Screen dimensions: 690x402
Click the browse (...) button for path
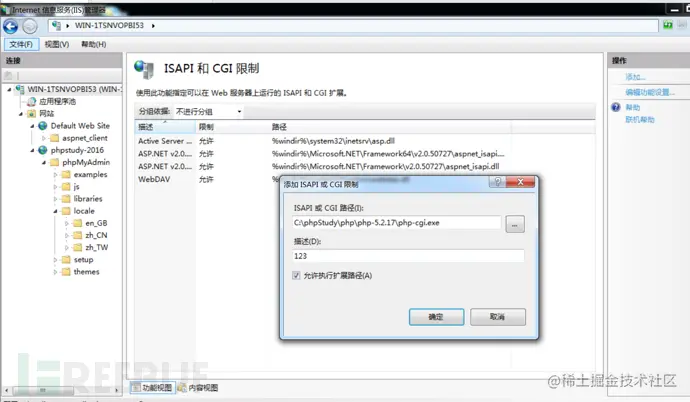(515, 224)
